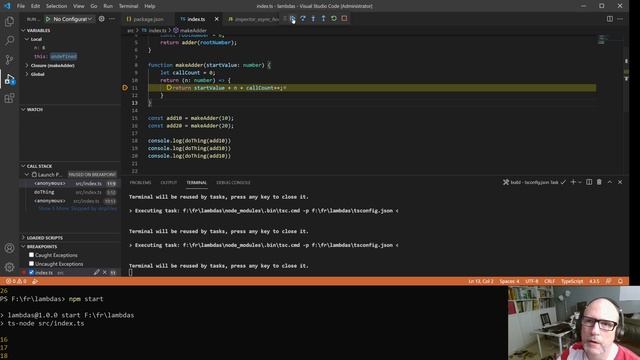
Task: Click the feedback icon in status bar
Action: pos(609,281)
